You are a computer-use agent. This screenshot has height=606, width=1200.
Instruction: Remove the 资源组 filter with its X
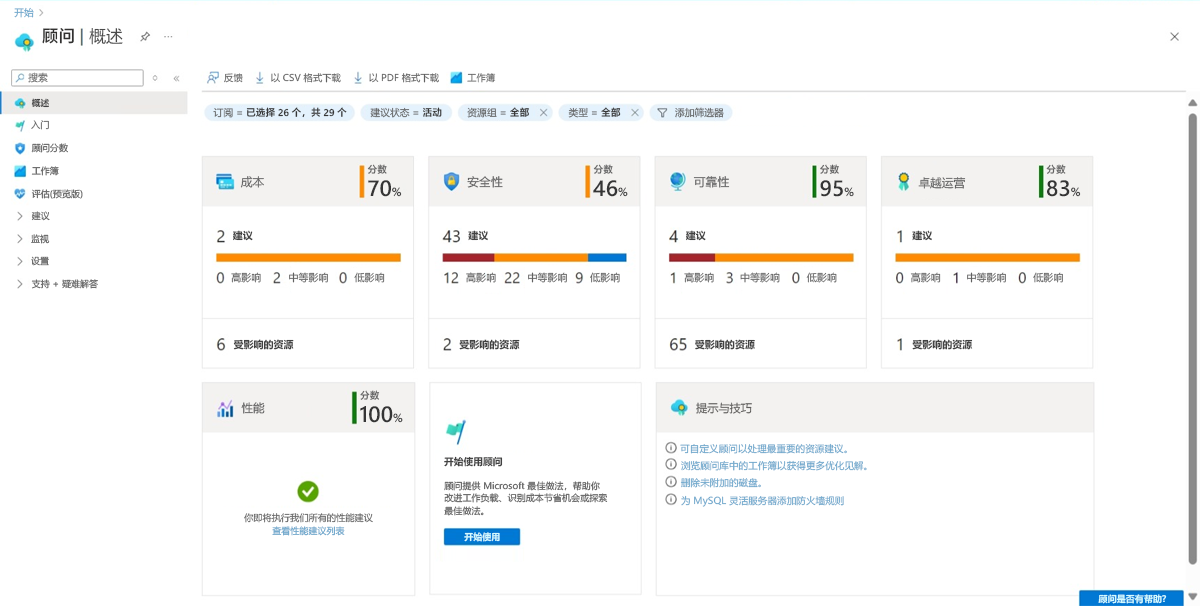544,113
